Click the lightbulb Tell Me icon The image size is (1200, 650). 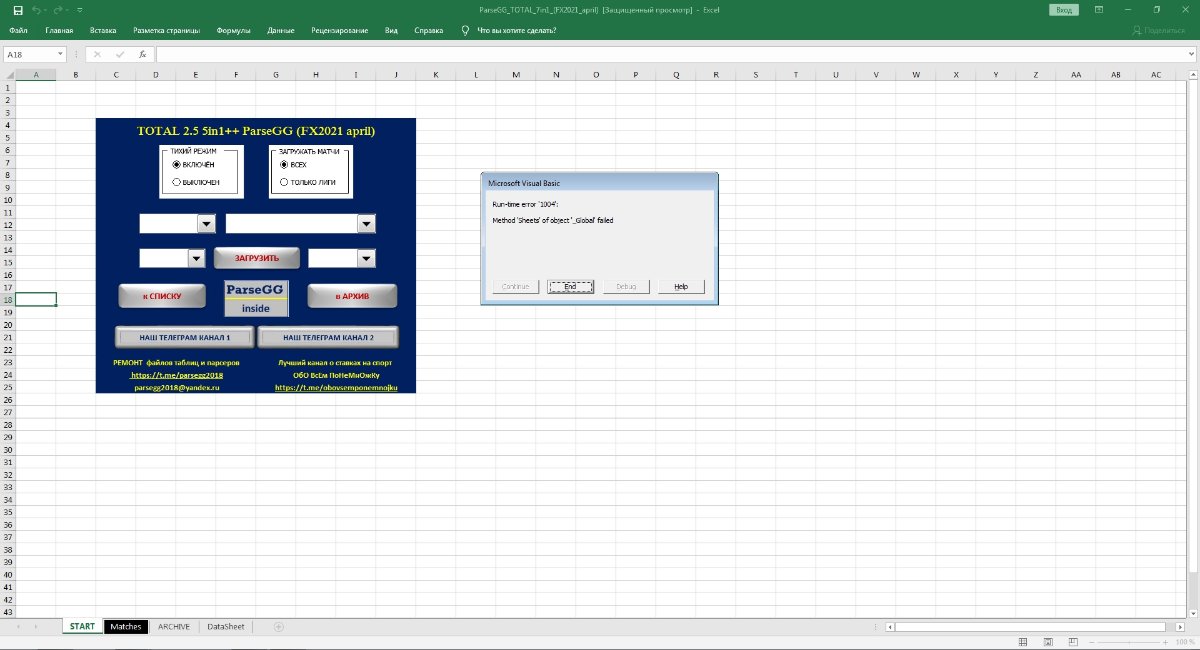coord(465,30)
